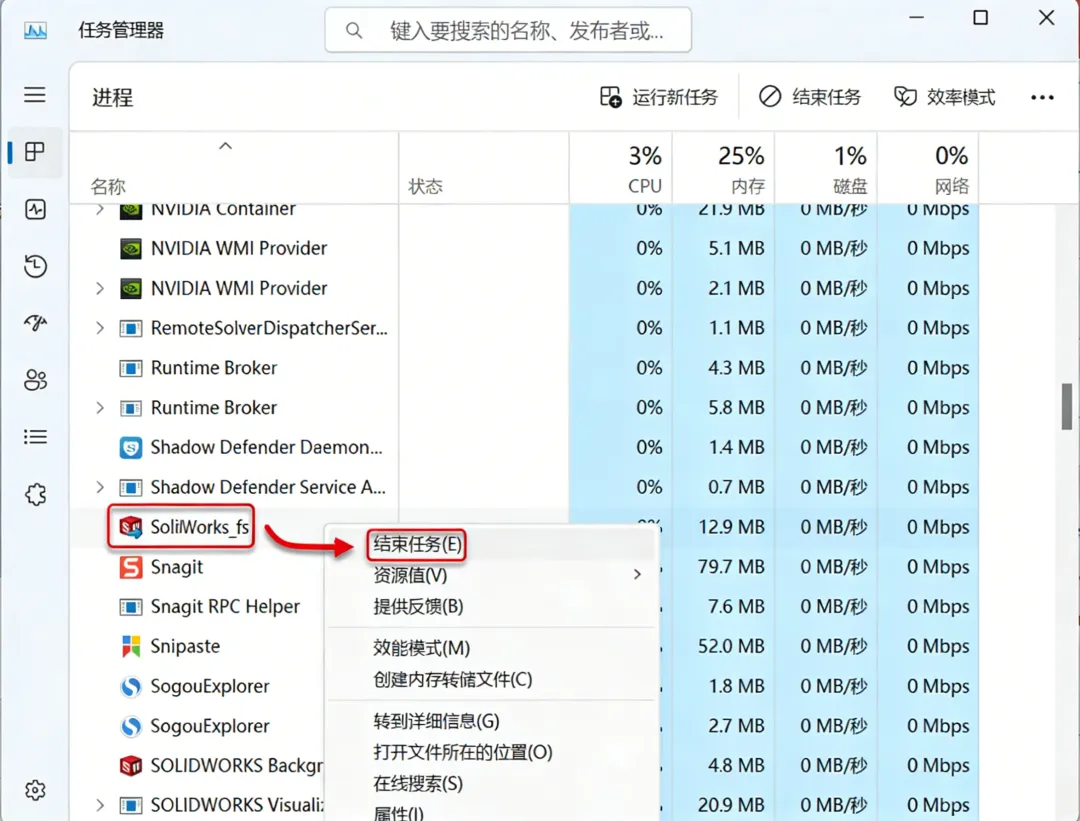Open the Services puzzle sidebar icon
The image size is (1080, 821).
[x=35, y=494]
